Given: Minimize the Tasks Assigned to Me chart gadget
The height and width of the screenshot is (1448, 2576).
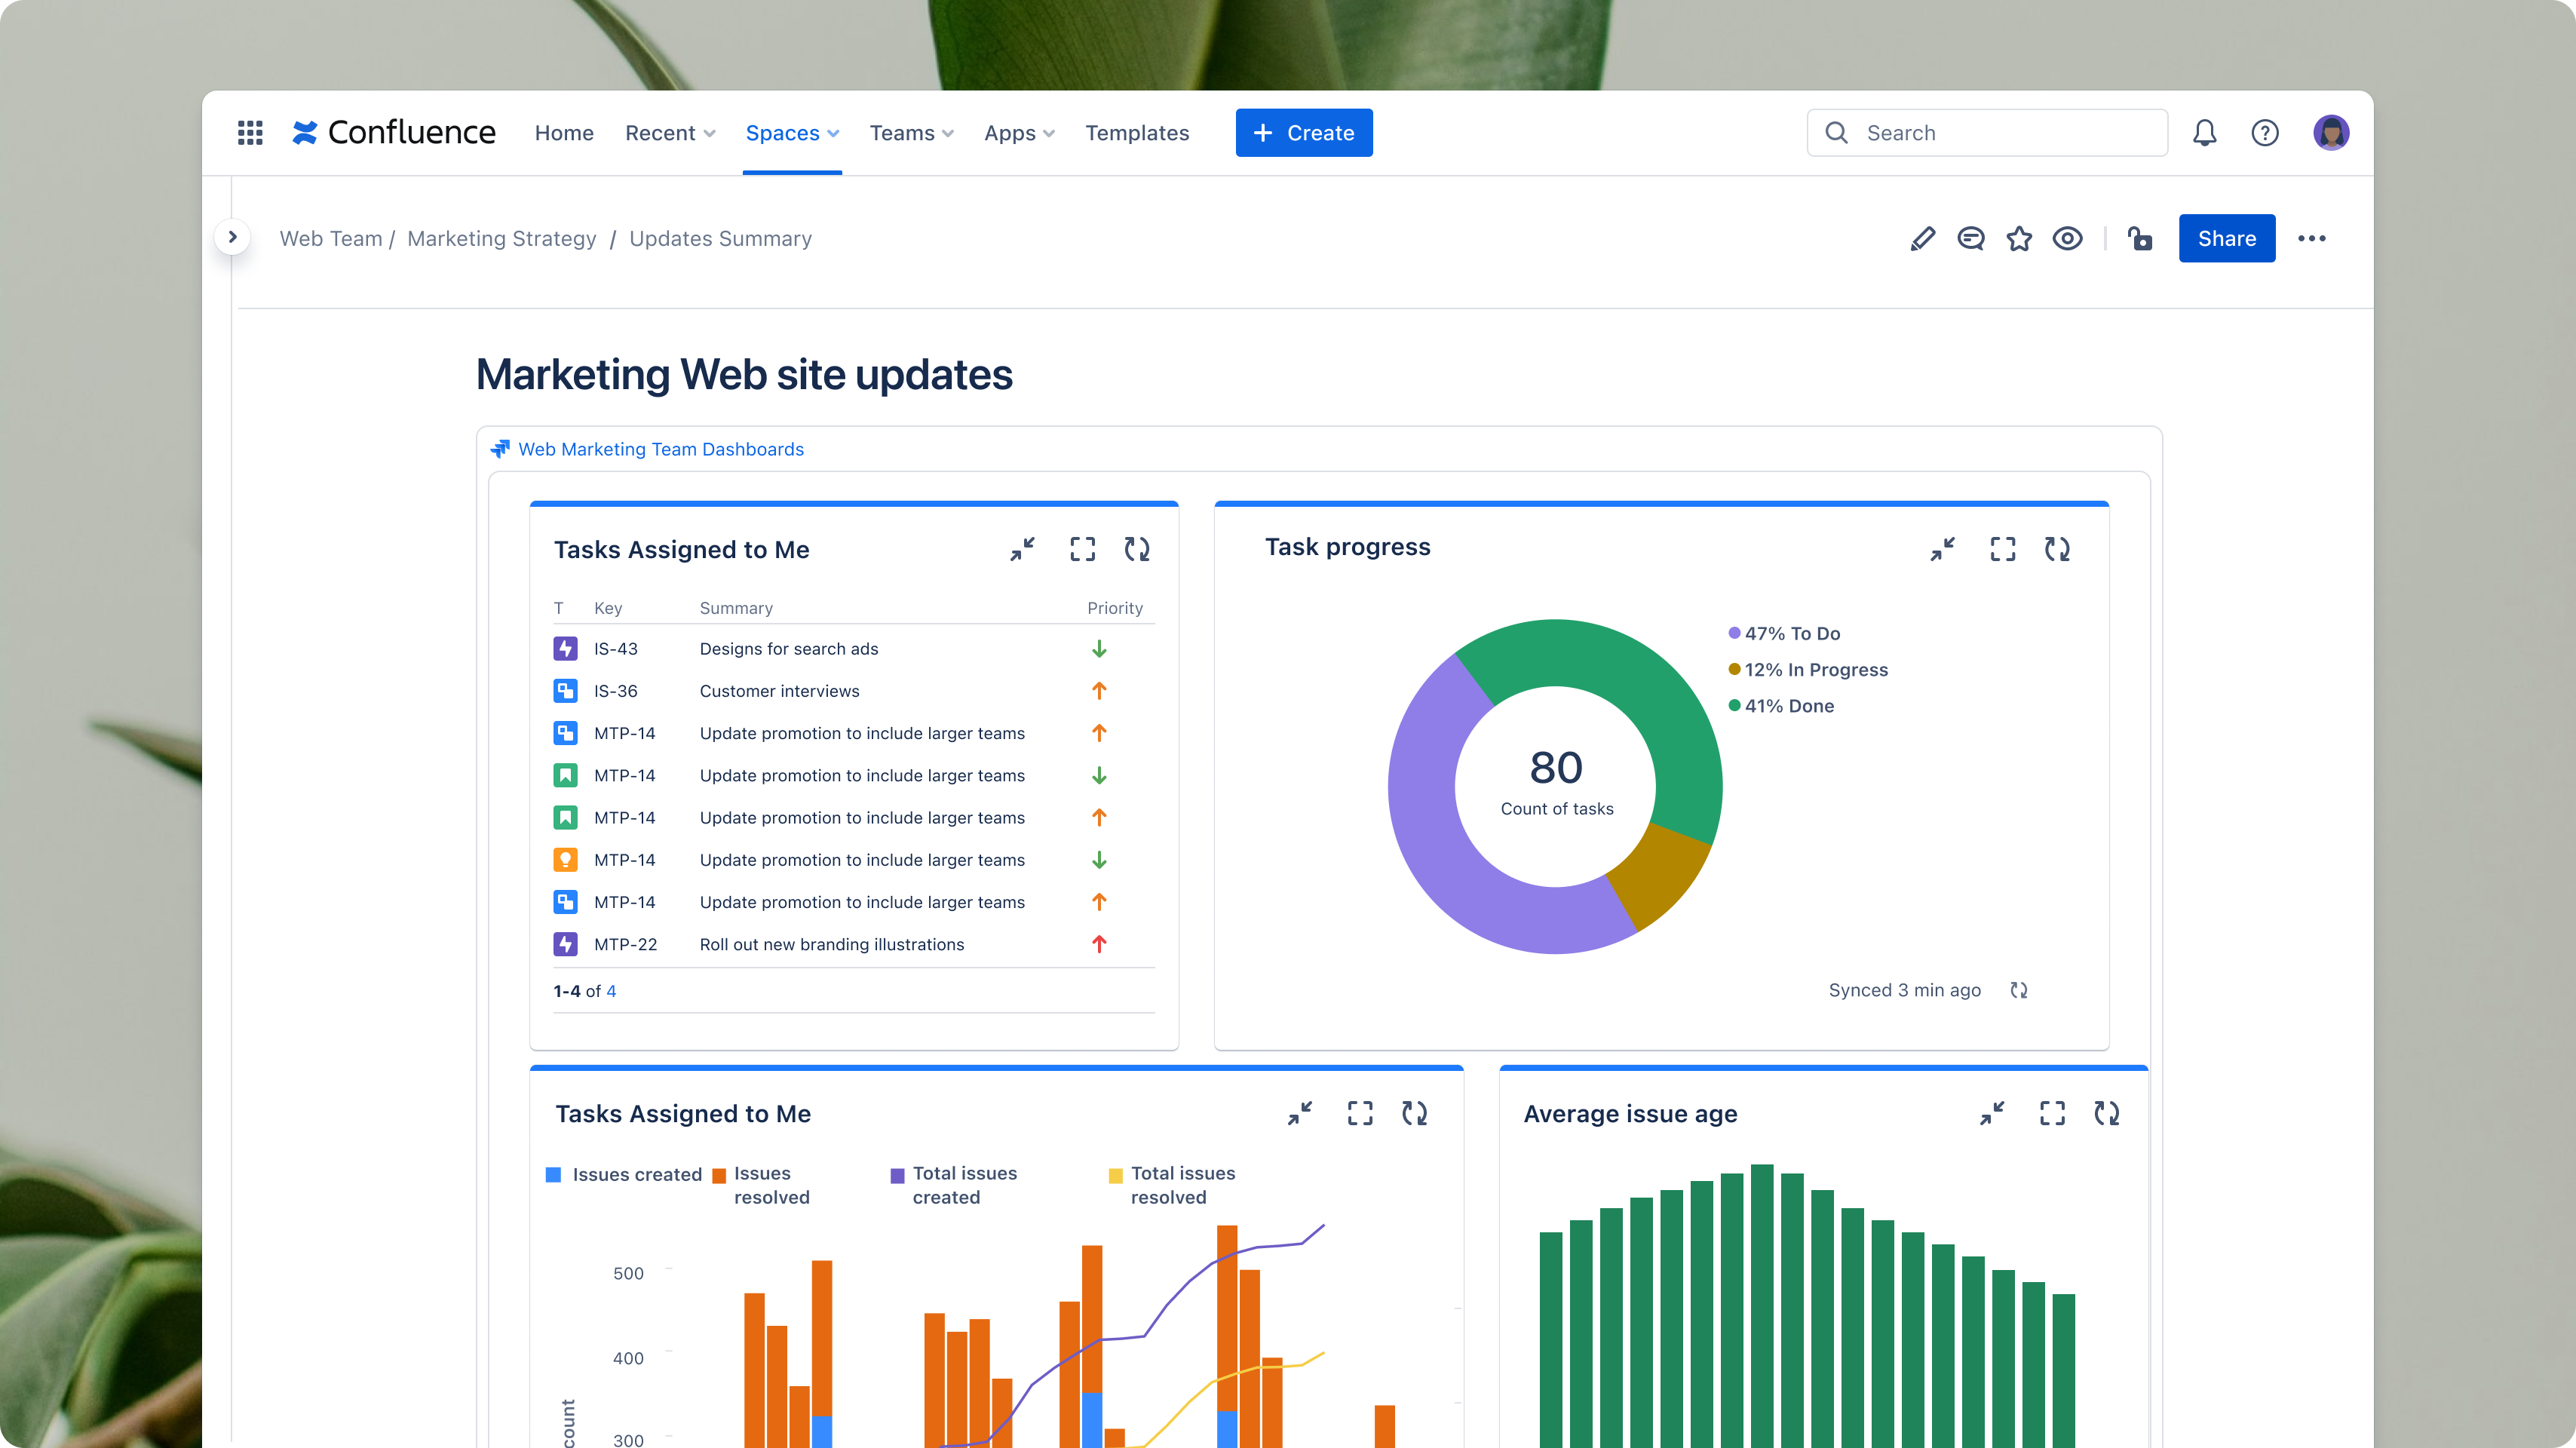Looking at the screenshot, I should (x=1299, y=1113).
